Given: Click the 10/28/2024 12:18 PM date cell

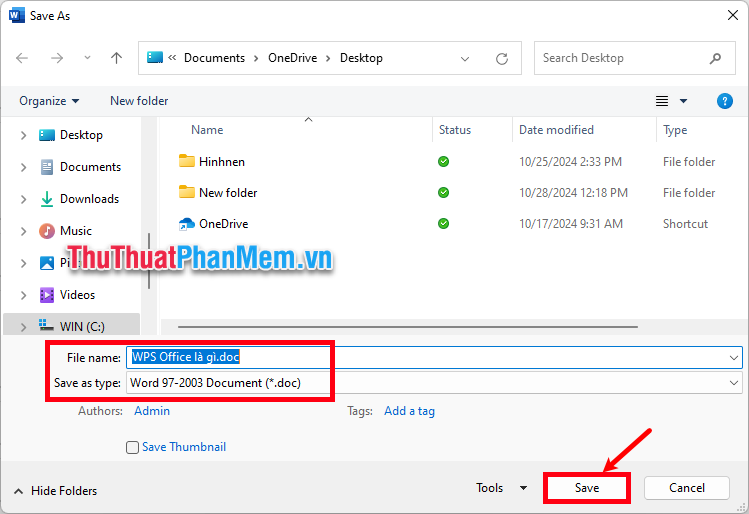Looking at the screenshot, I should [573, 193].
